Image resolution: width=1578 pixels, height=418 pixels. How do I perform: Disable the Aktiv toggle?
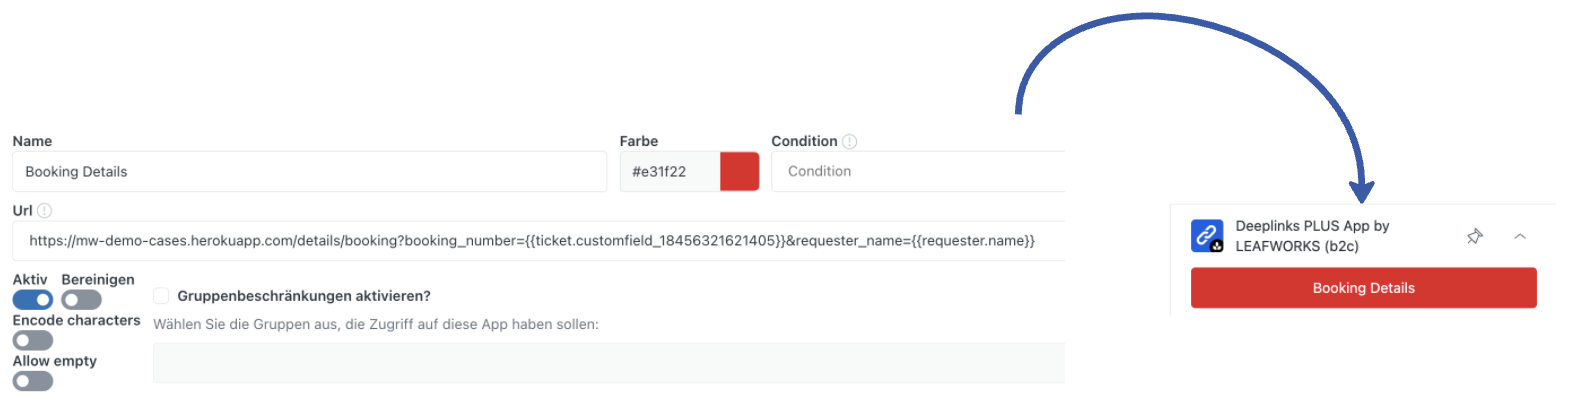pos(33,300)
